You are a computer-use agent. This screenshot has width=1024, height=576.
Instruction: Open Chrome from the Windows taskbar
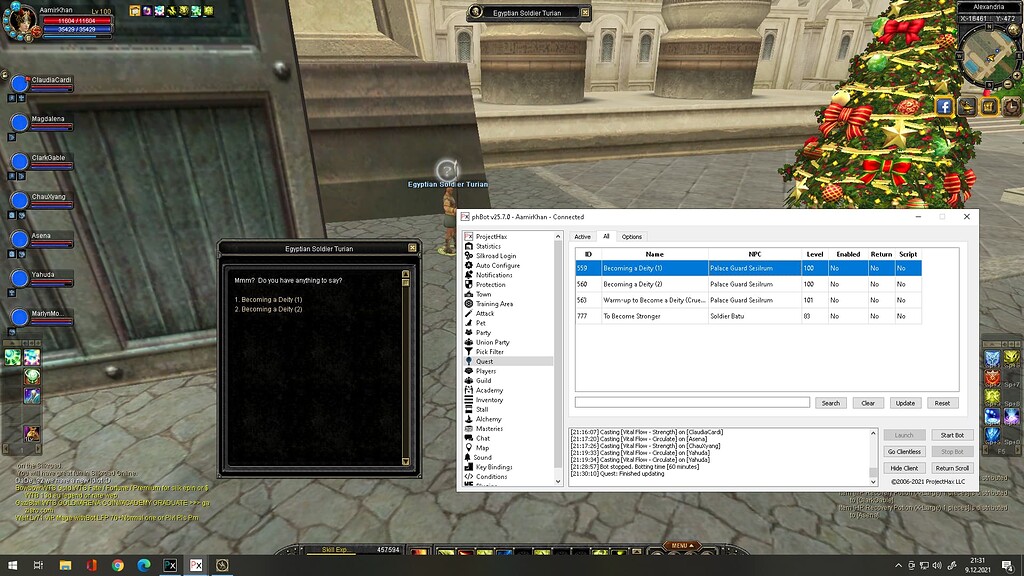point(118,565)
